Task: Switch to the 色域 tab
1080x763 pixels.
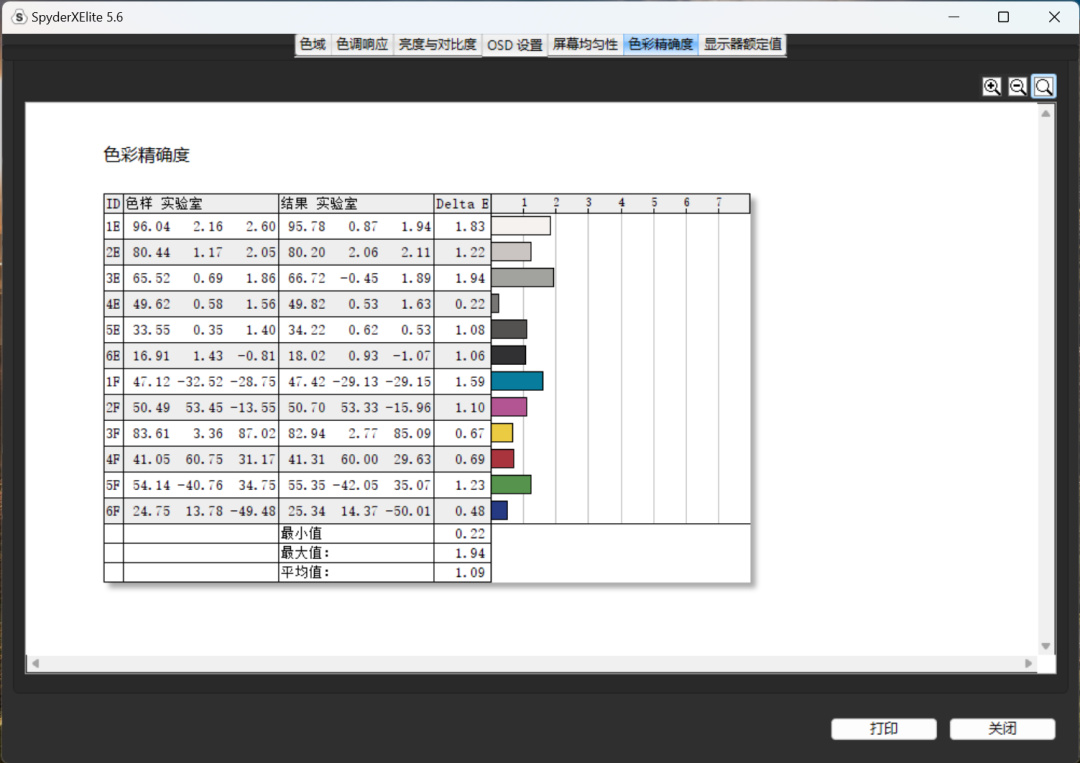Action: (313, 45)
